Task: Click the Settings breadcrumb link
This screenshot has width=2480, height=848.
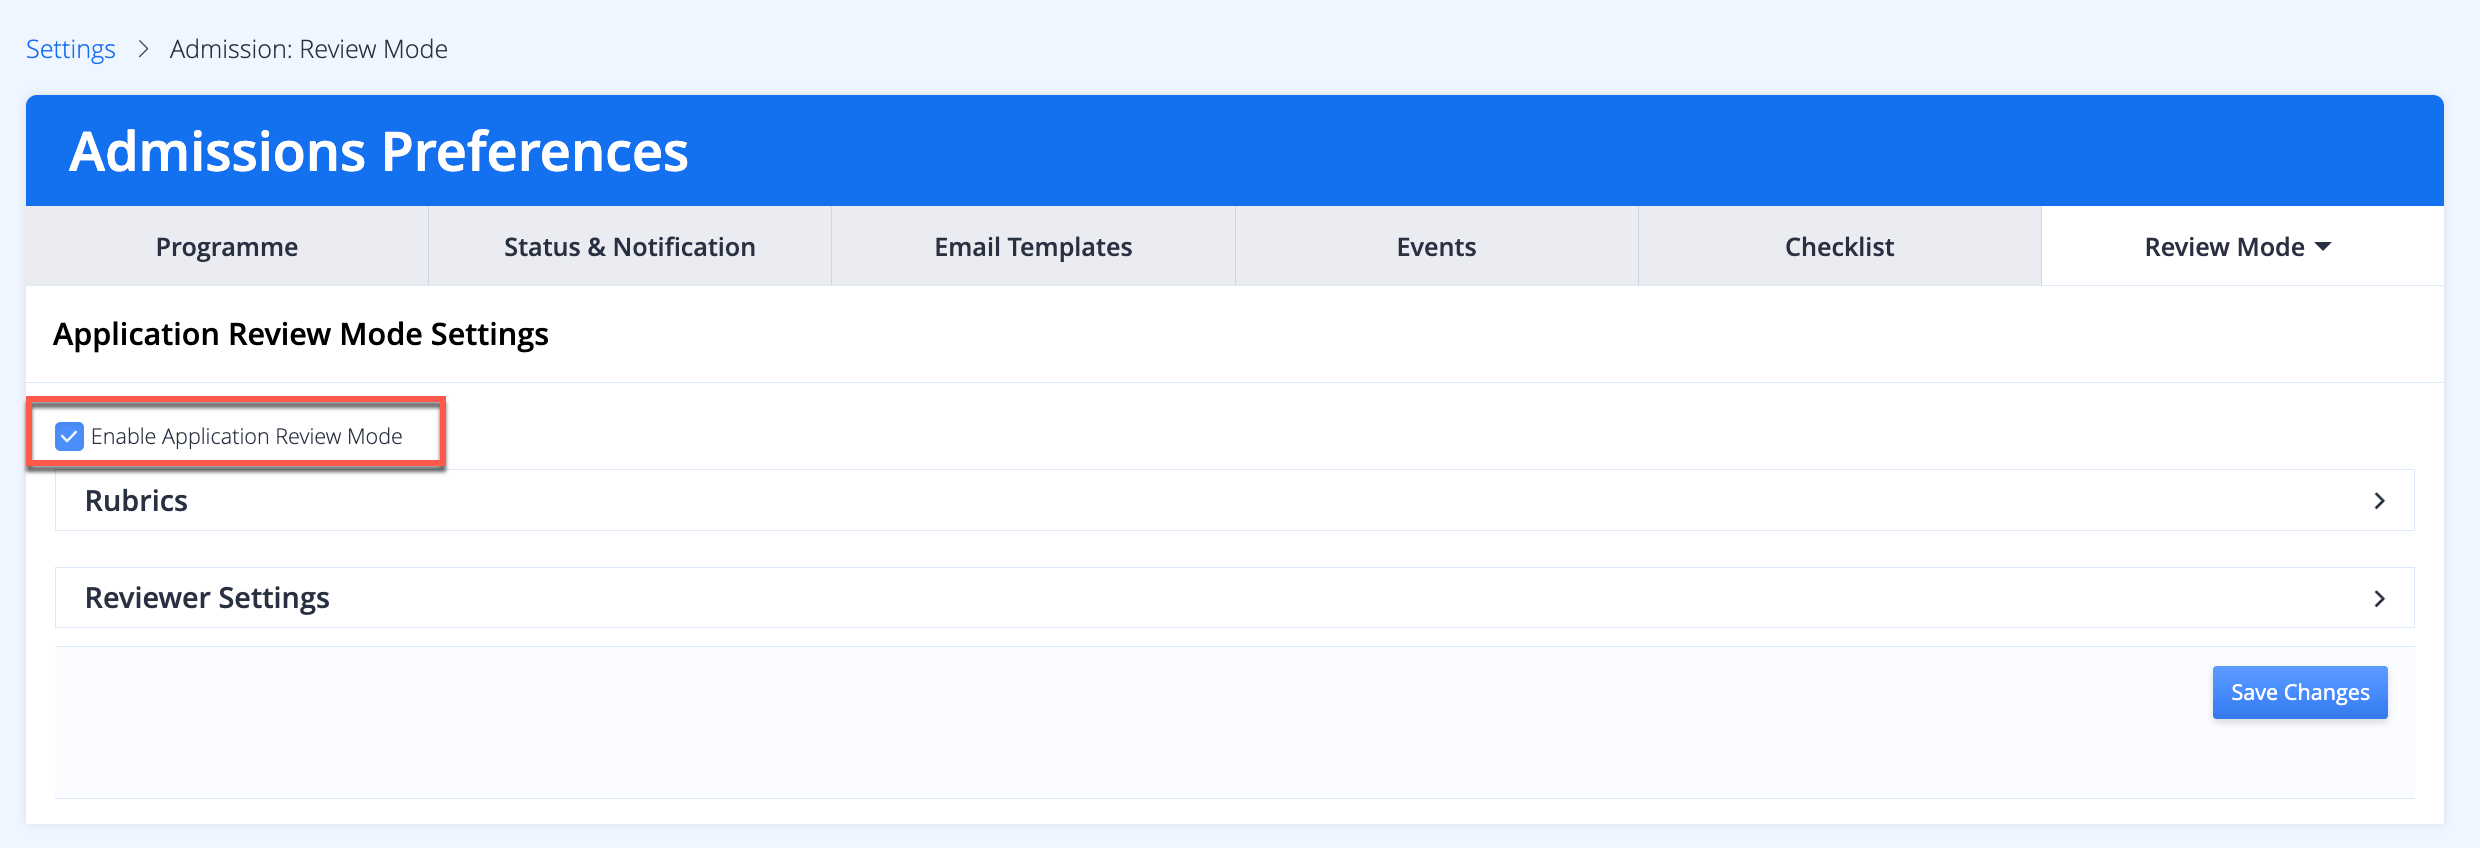Action: (70, 49)
